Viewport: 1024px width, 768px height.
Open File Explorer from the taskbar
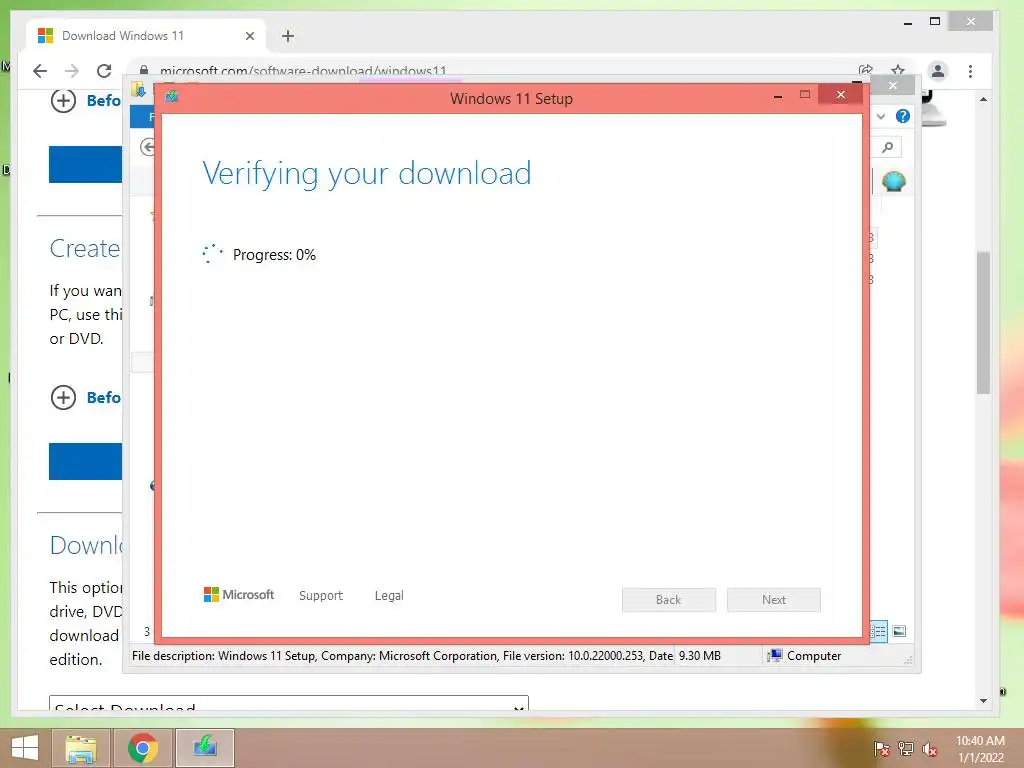point(81,748)
